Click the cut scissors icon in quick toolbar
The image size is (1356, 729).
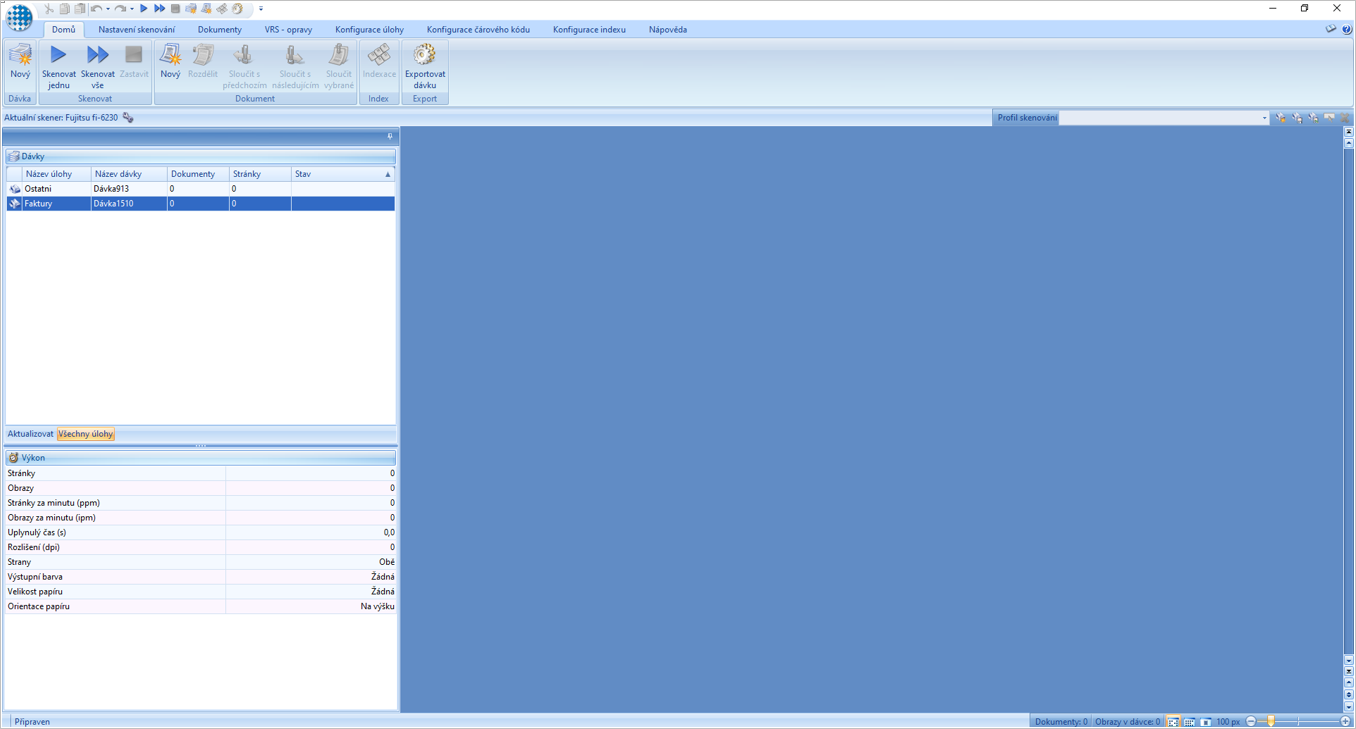pos(48,9)
